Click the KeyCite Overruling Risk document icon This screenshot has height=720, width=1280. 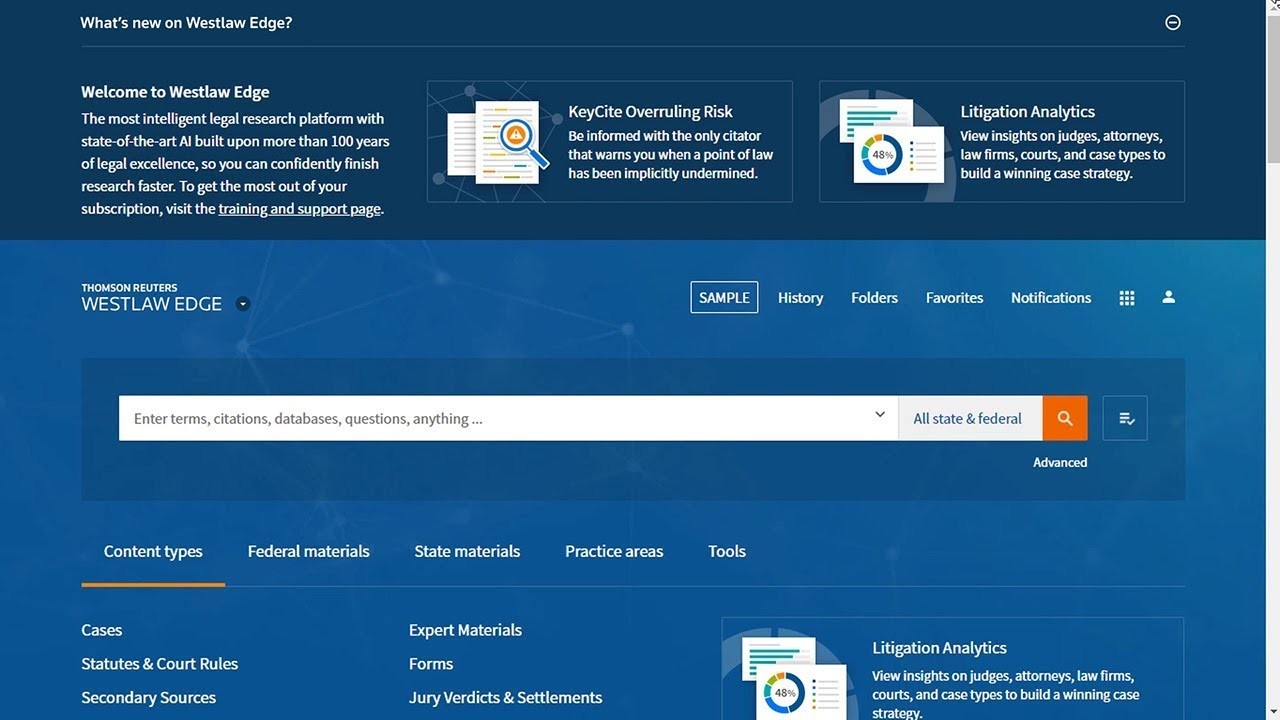(x=498, y=142)
